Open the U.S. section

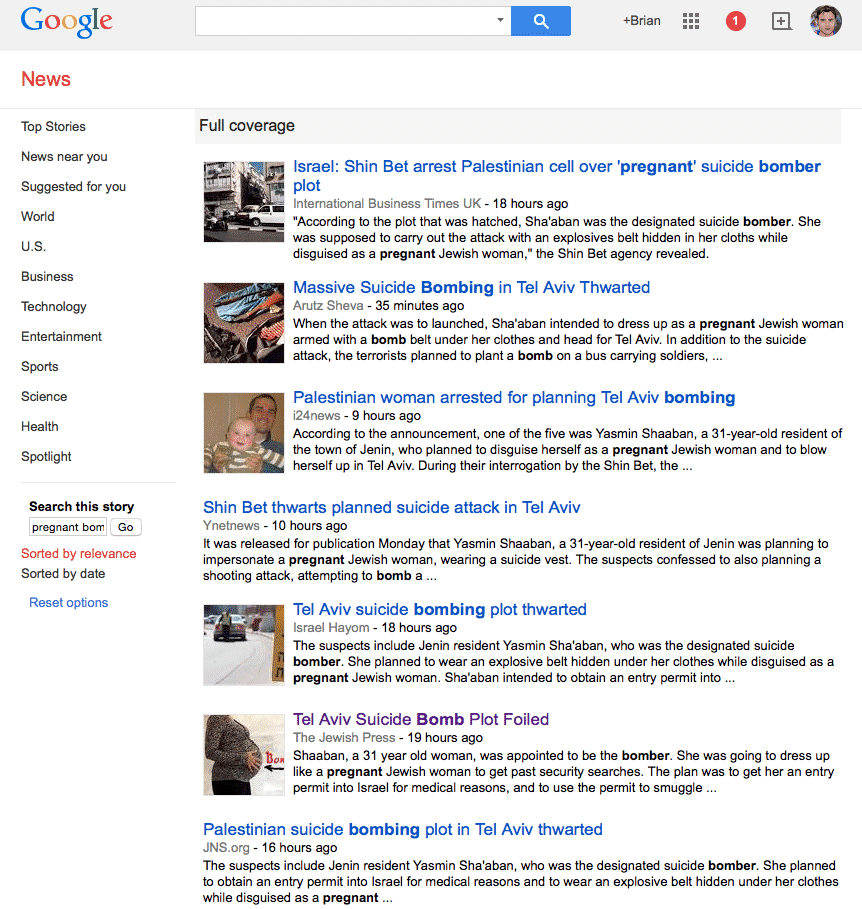tap(33, 246)
